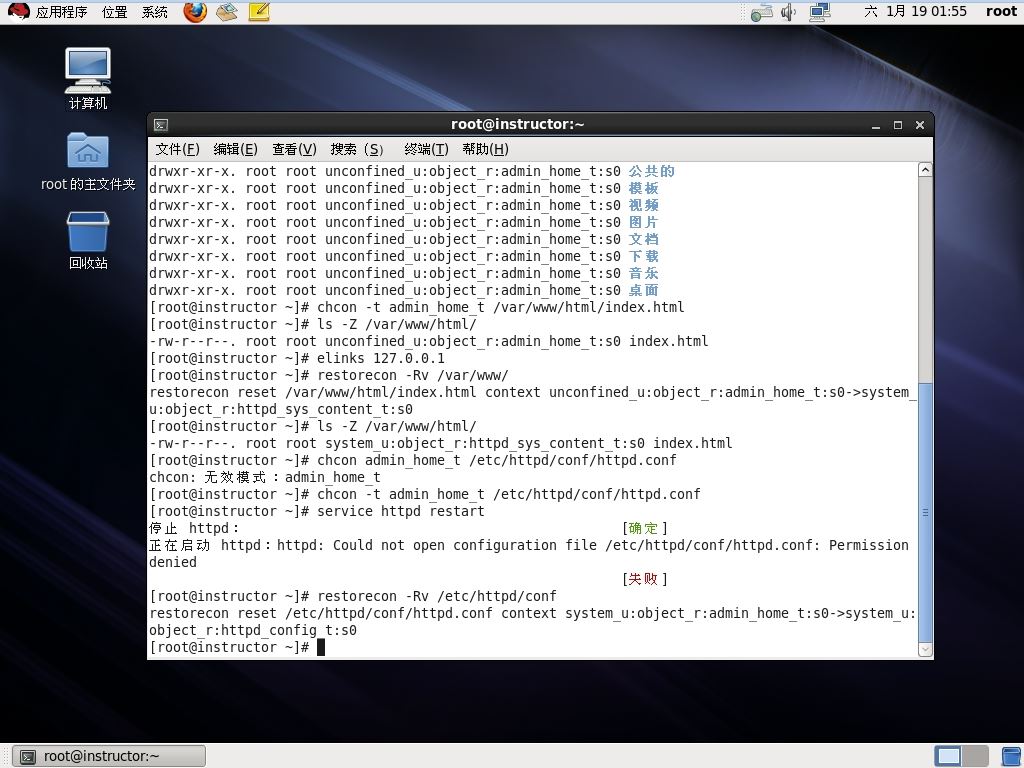Open the terminal 终端(T) menu
The height and width of the screenshot is (768, 1024).
pyautogui.click(x=426, y=150)
